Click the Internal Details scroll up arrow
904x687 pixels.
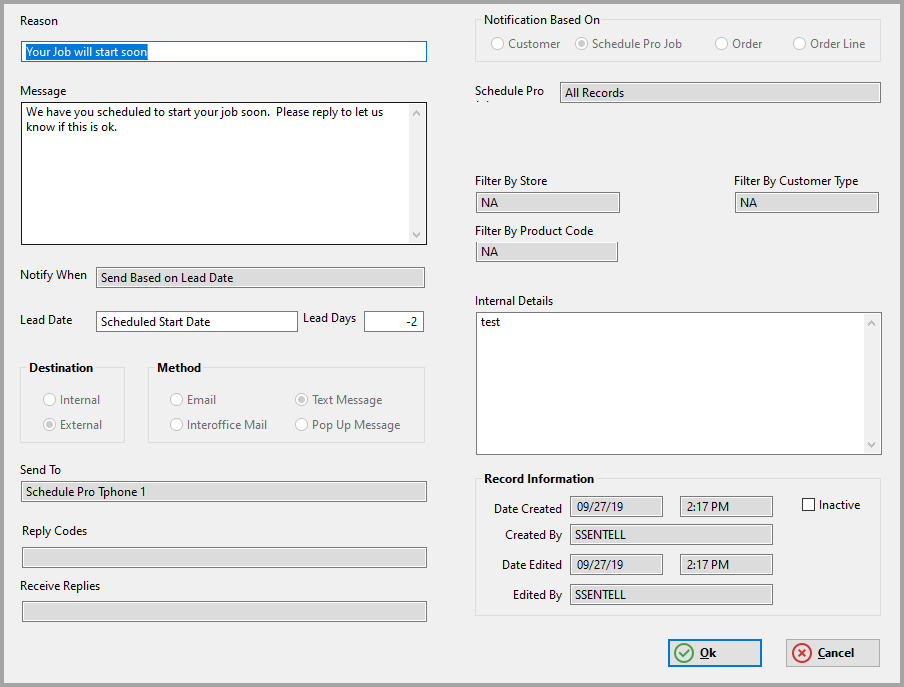pyautogui.click(x=871, y=323)
